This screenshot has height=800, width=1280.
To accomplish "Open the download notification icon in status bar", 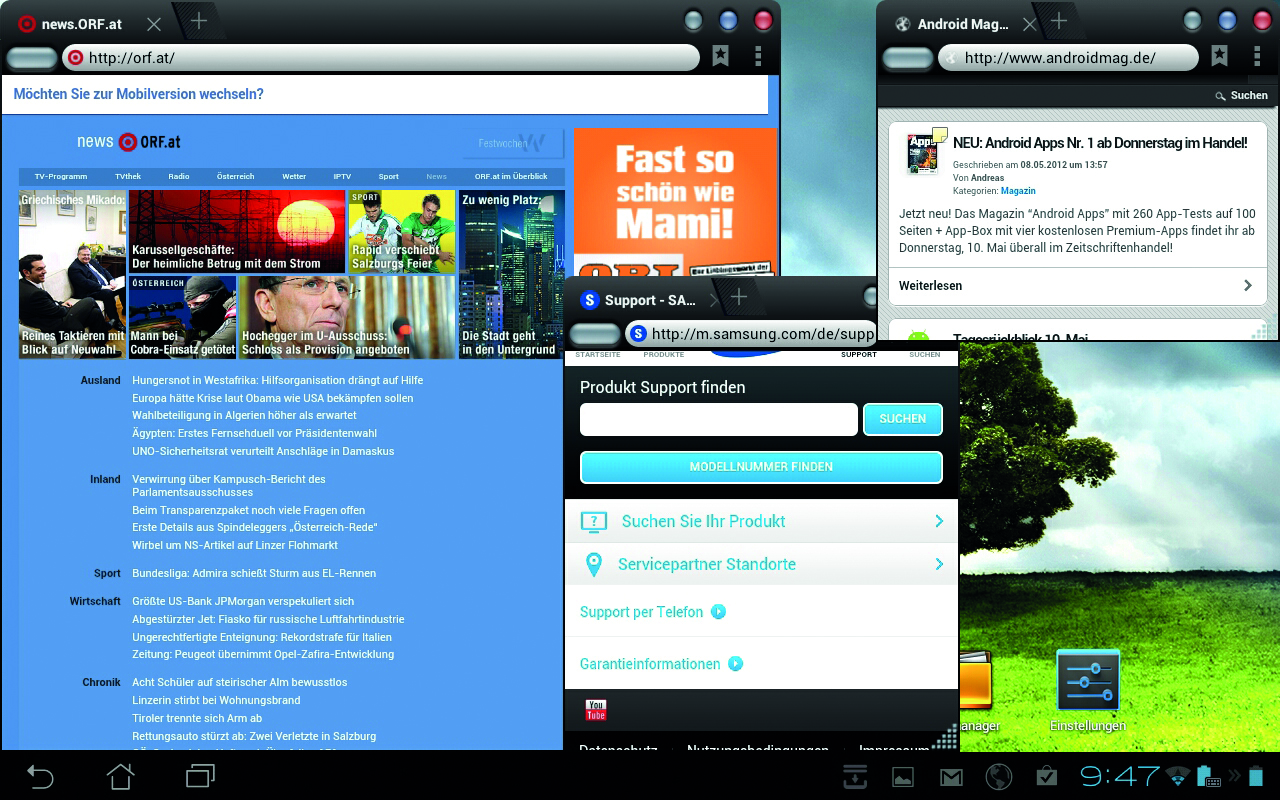I will [855, 776].
